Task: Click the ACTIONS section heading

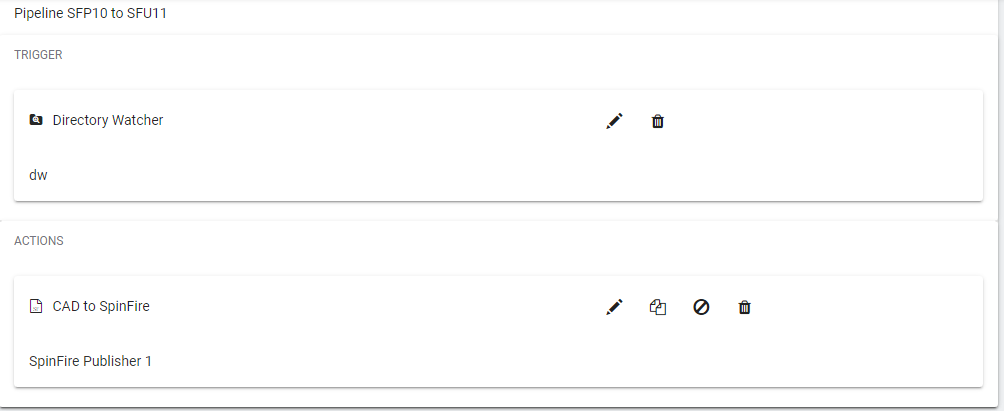Action: [x=39, y=241]
